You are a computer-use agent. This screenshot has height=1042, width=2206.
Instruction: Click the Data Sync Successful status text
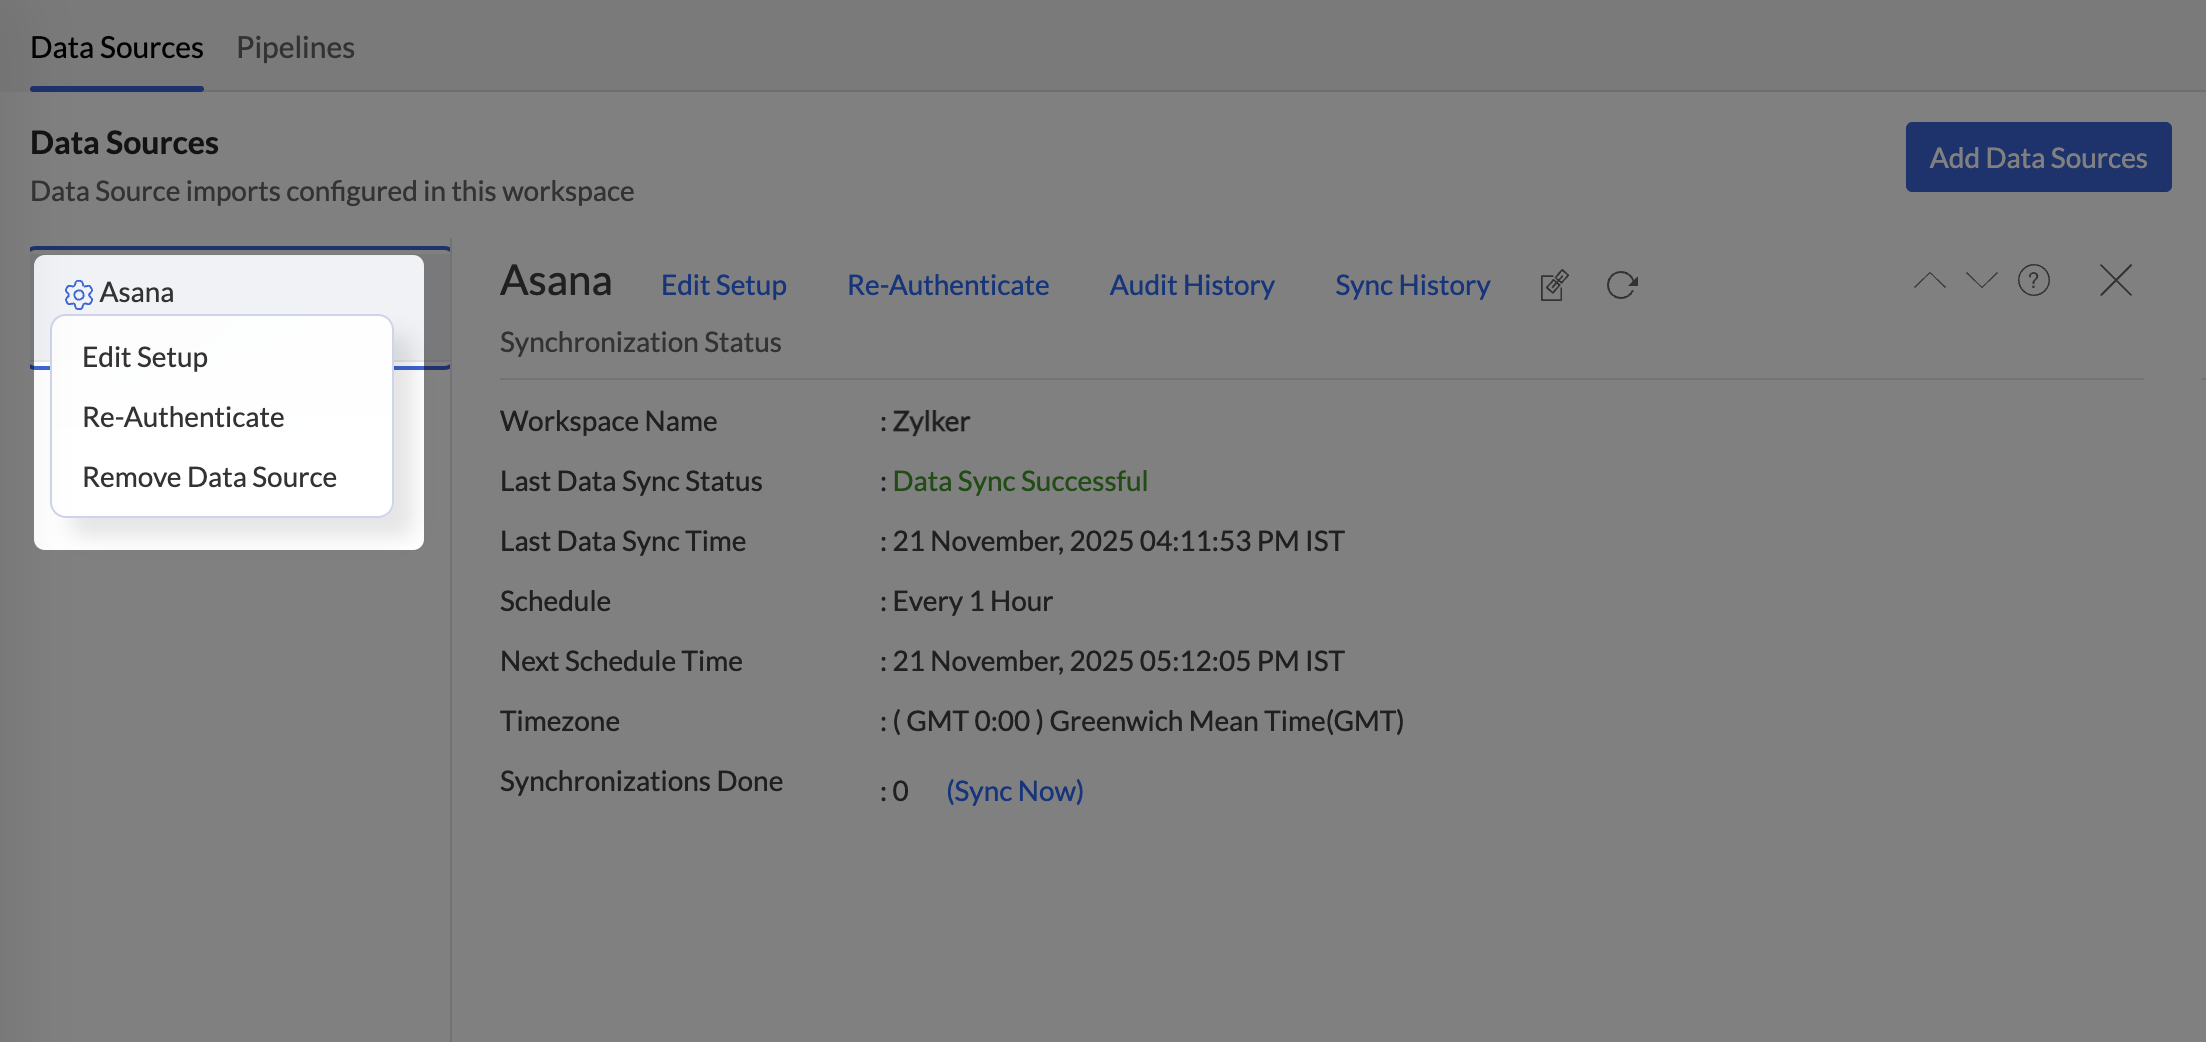click(x=1019, y=481)
